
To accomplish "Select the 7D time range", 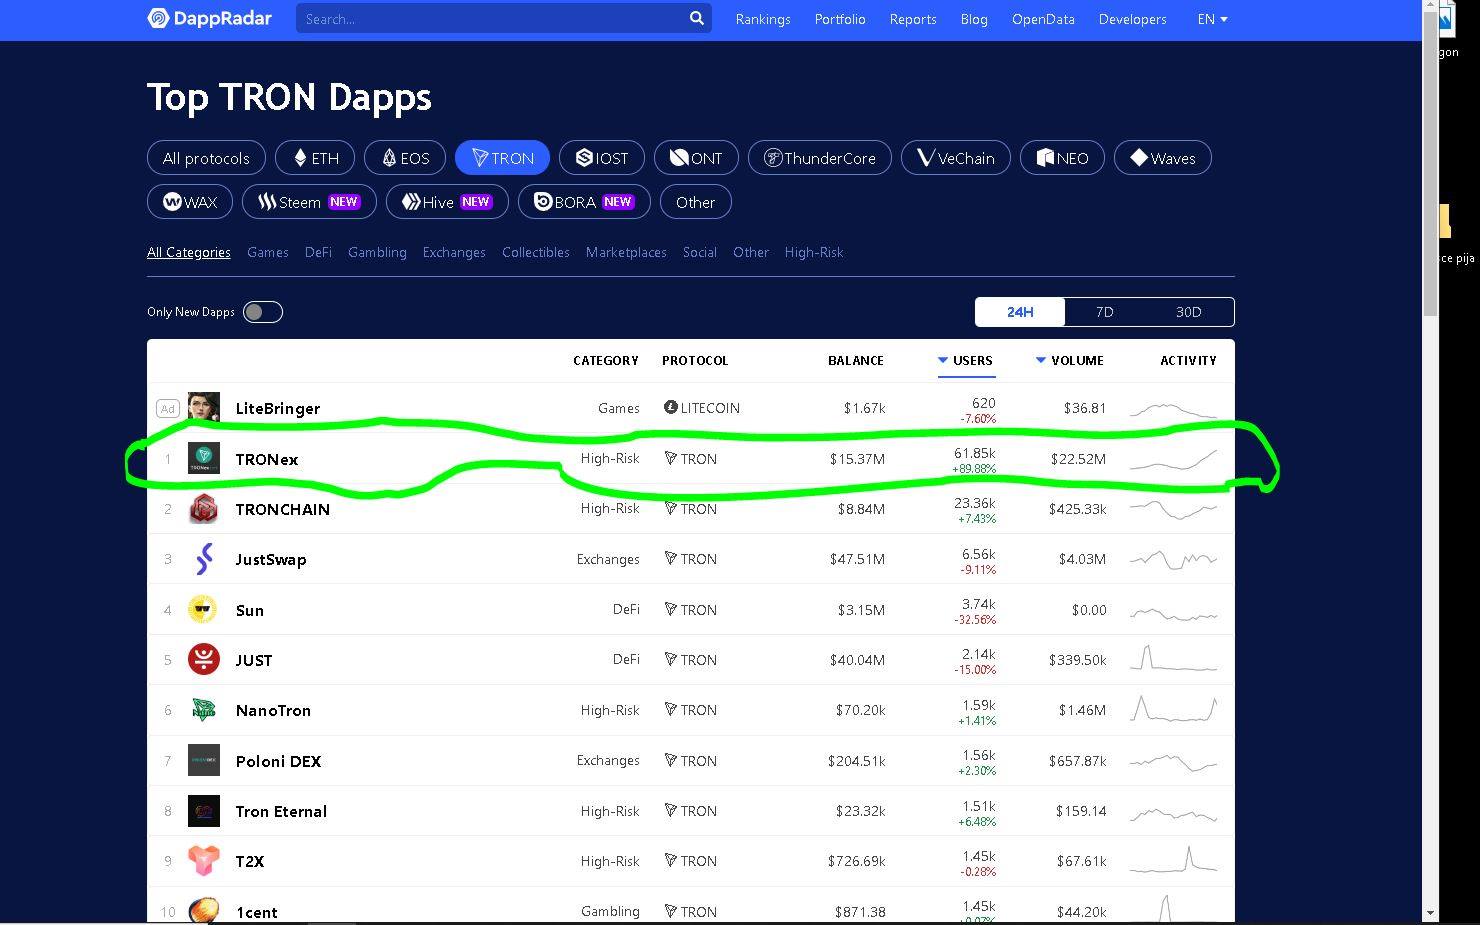I will click(1104, 312).
